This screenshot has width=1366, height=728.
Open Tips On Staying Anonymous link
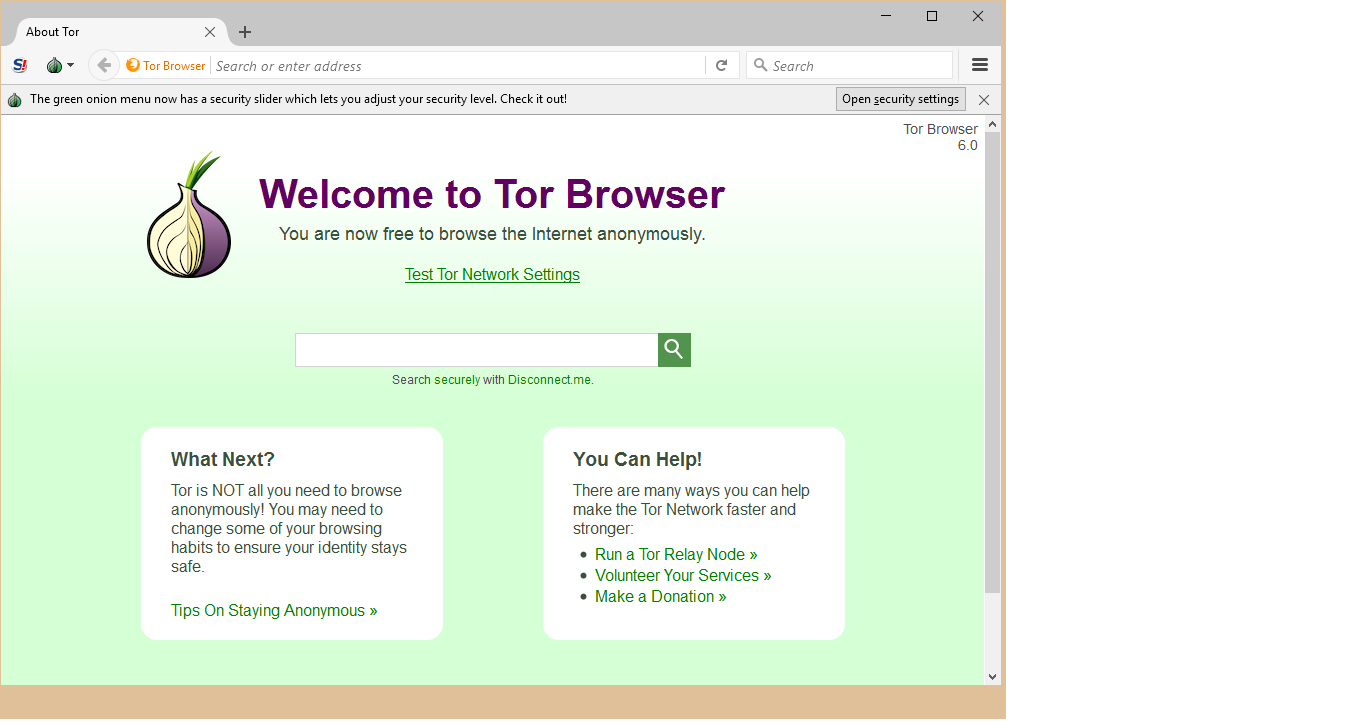274,610
